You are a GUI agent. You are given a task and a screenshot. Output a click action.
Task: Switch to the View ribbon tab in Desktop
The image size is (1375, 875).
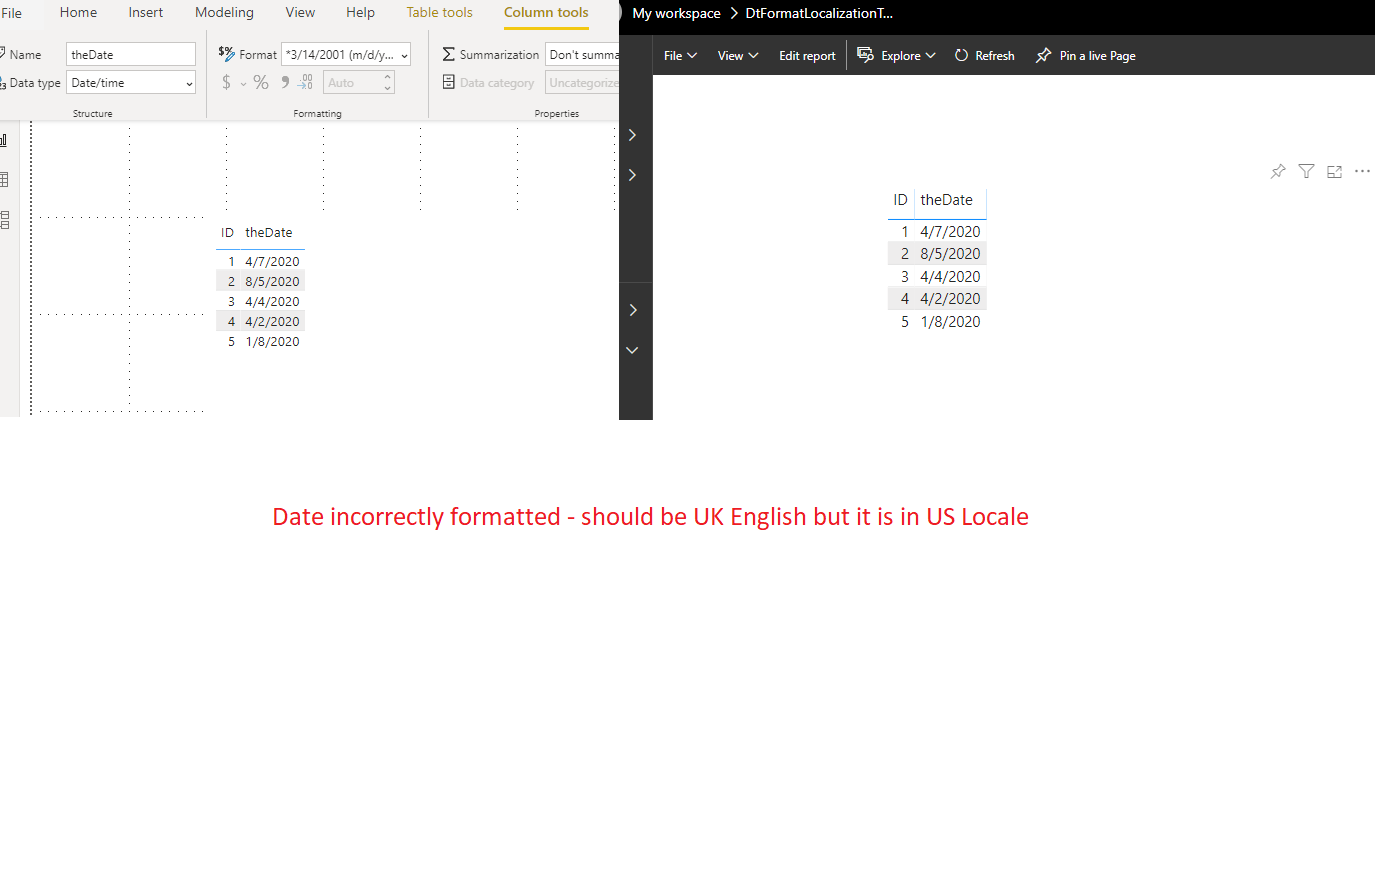click(x=300, y=13)
